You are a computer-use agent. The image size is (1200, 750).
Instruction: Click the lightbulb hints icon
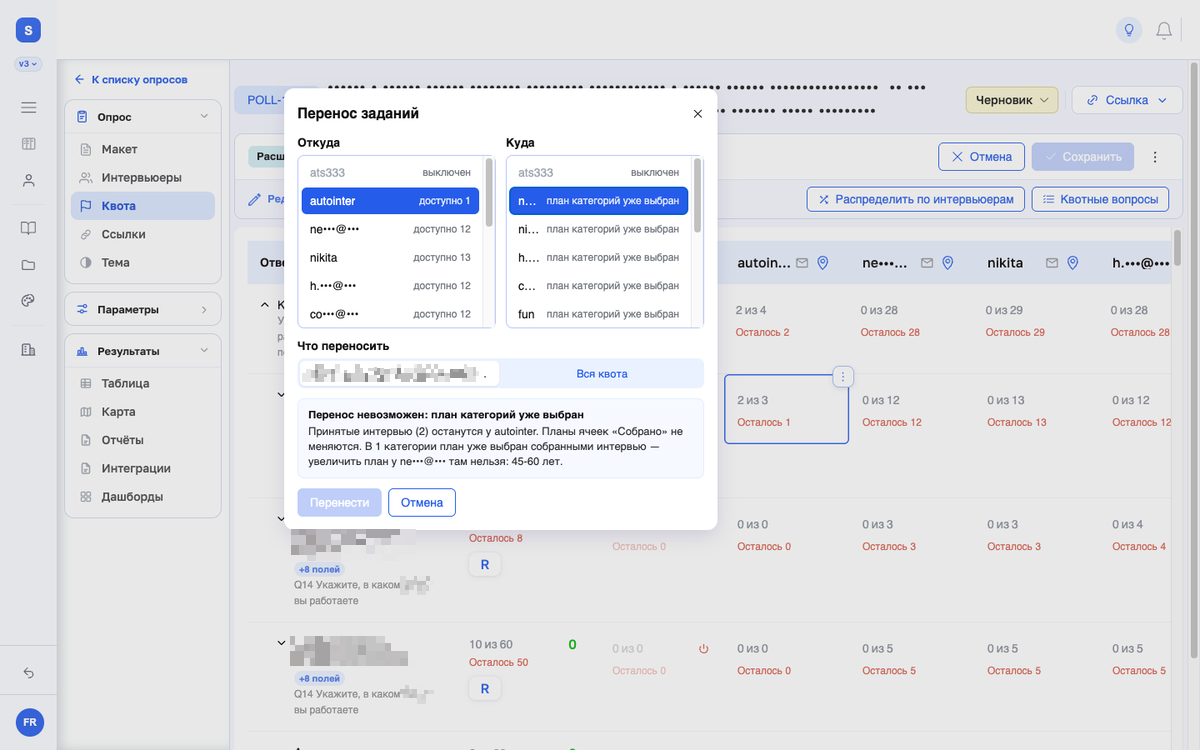click(1129, 30)
